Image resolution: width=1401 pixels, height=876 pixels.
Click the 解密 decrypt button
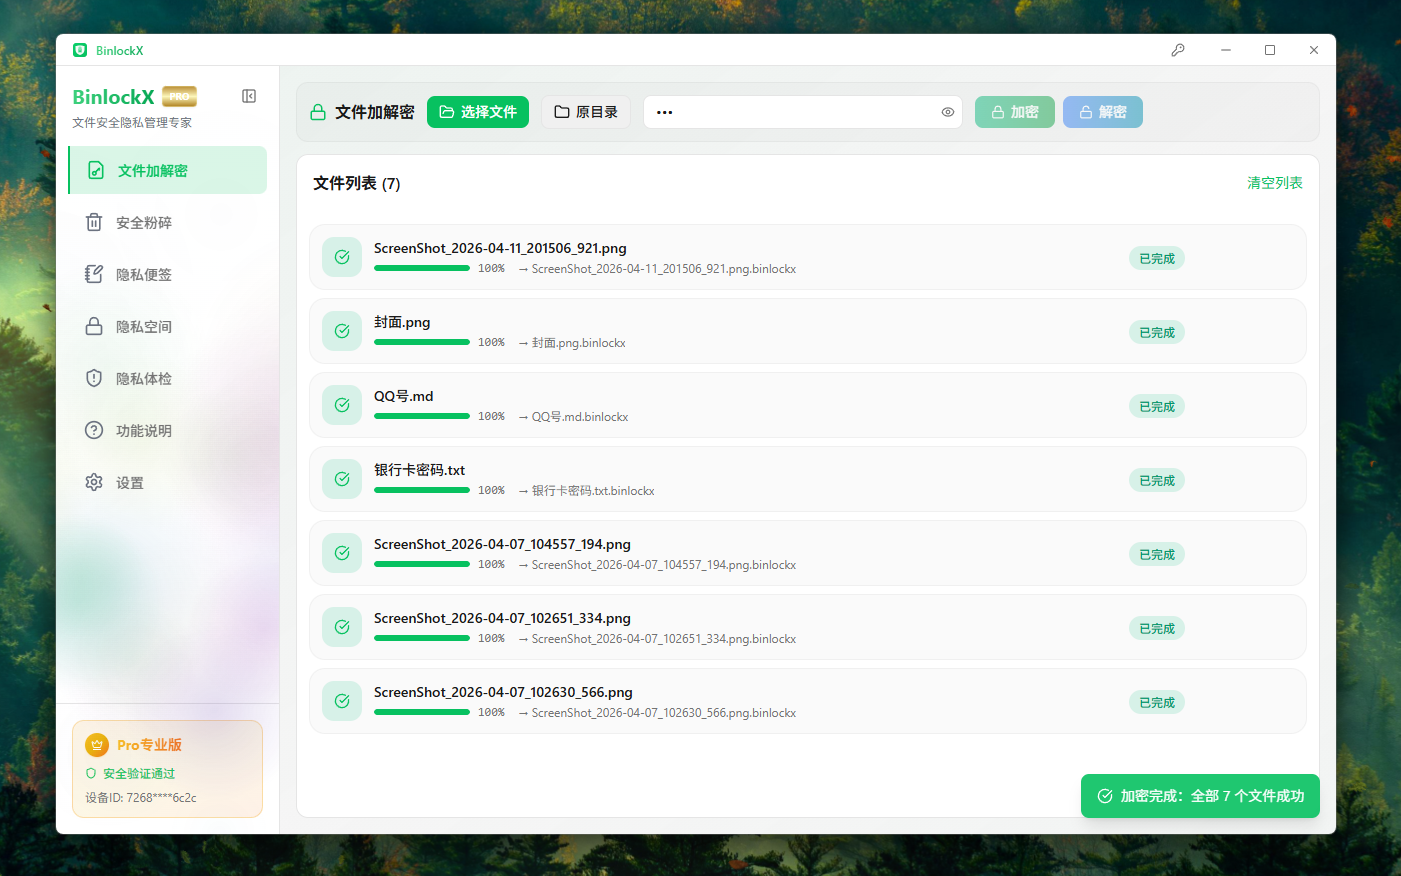point(1103,112)
